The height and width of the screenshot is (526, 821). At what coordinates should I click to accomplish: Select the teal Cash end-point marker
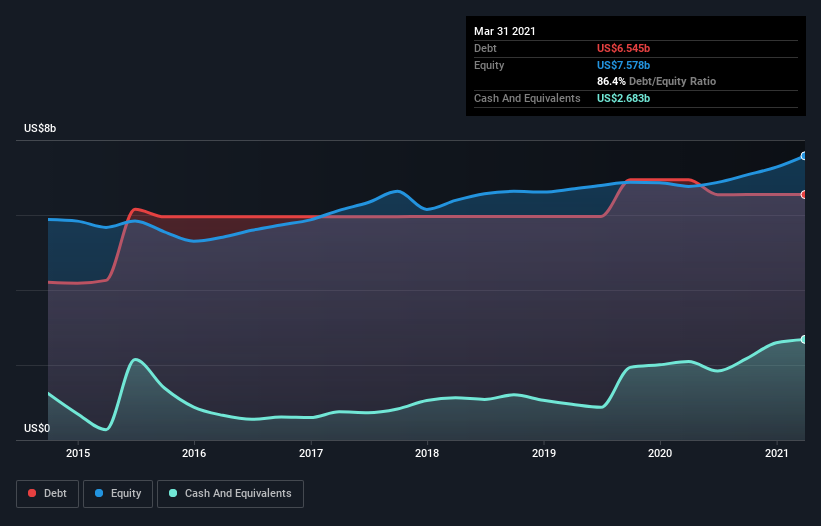point(804,340)
